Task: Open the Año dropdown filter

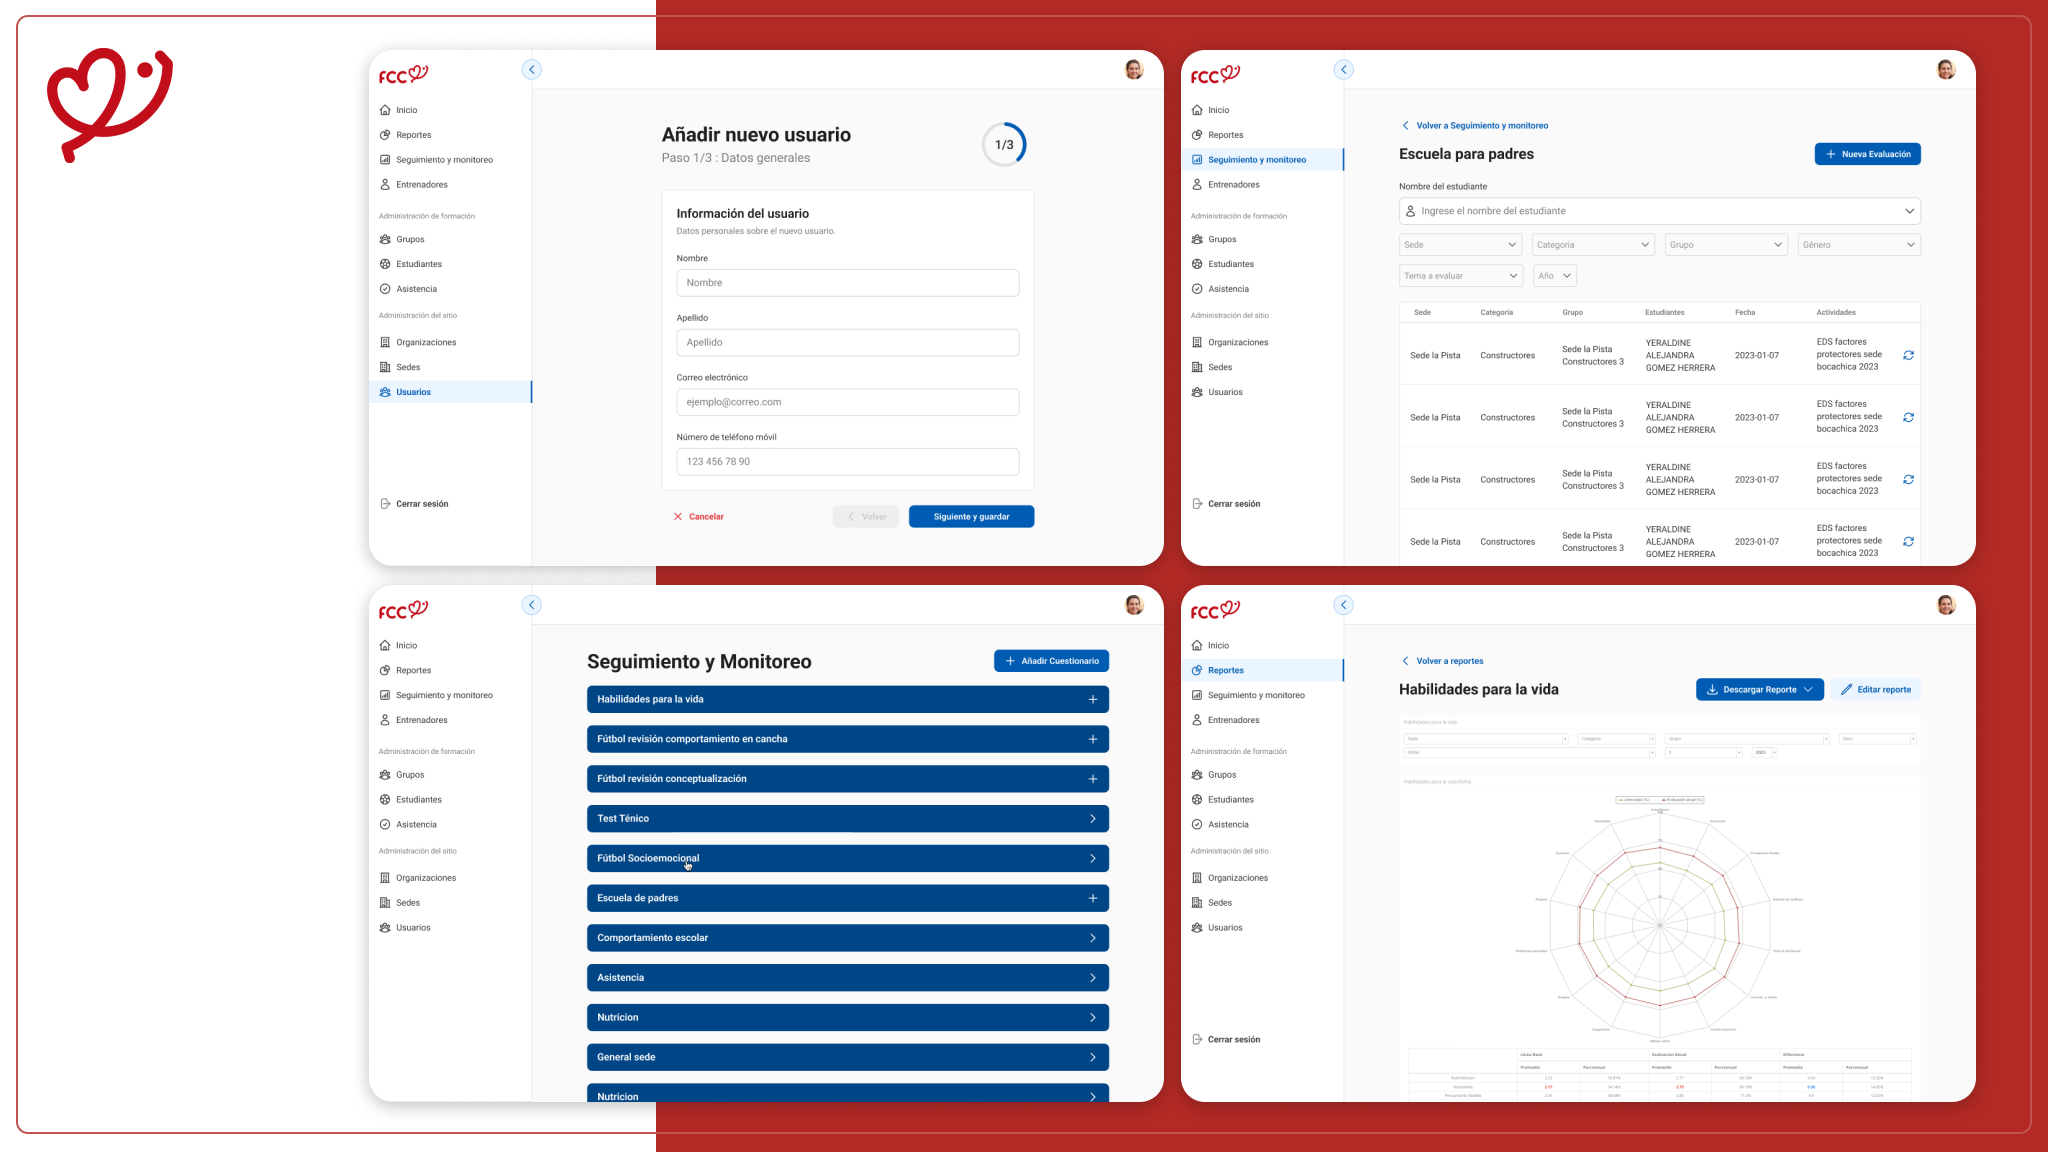Action: (1554, 276)
